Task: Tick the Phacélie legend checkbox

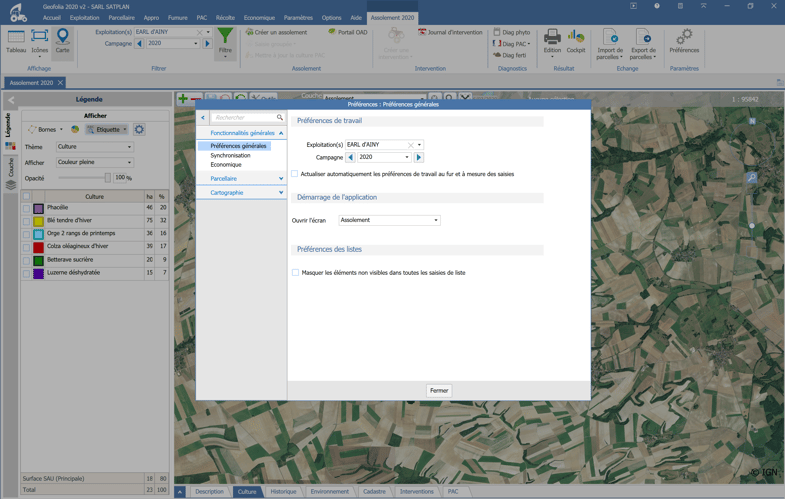Action: [x=27, y=208]
